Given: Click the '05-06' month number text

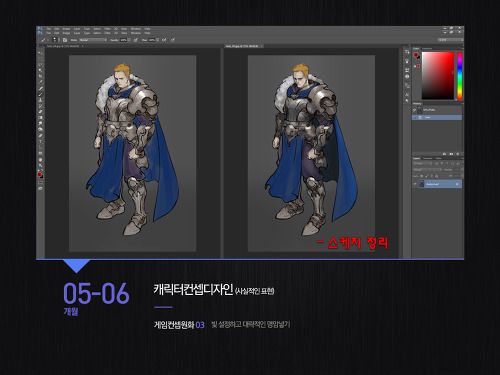Looking at the screenshot, I should point(96,293).
